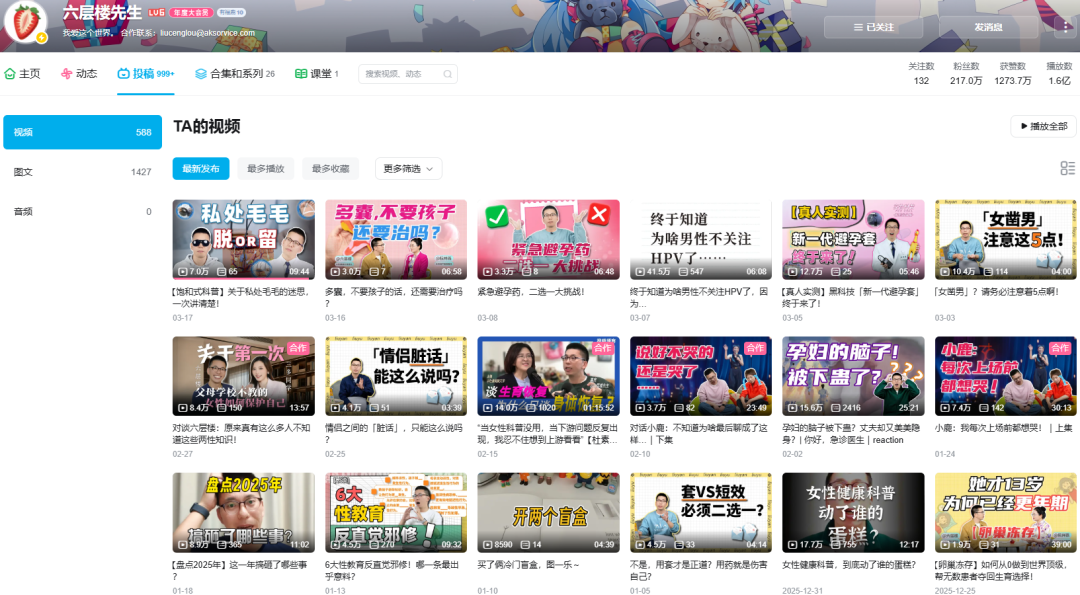Go to 主页 home tab

point(23,74)
